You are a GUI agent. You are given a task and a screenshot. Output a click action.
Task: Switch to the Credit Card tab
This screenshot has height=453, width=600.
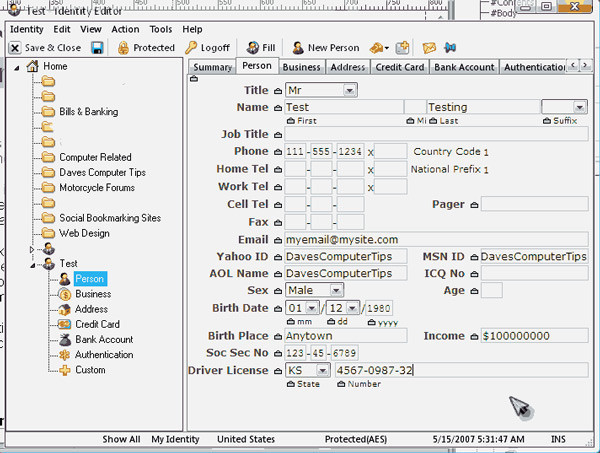click(x=400, y=68)
